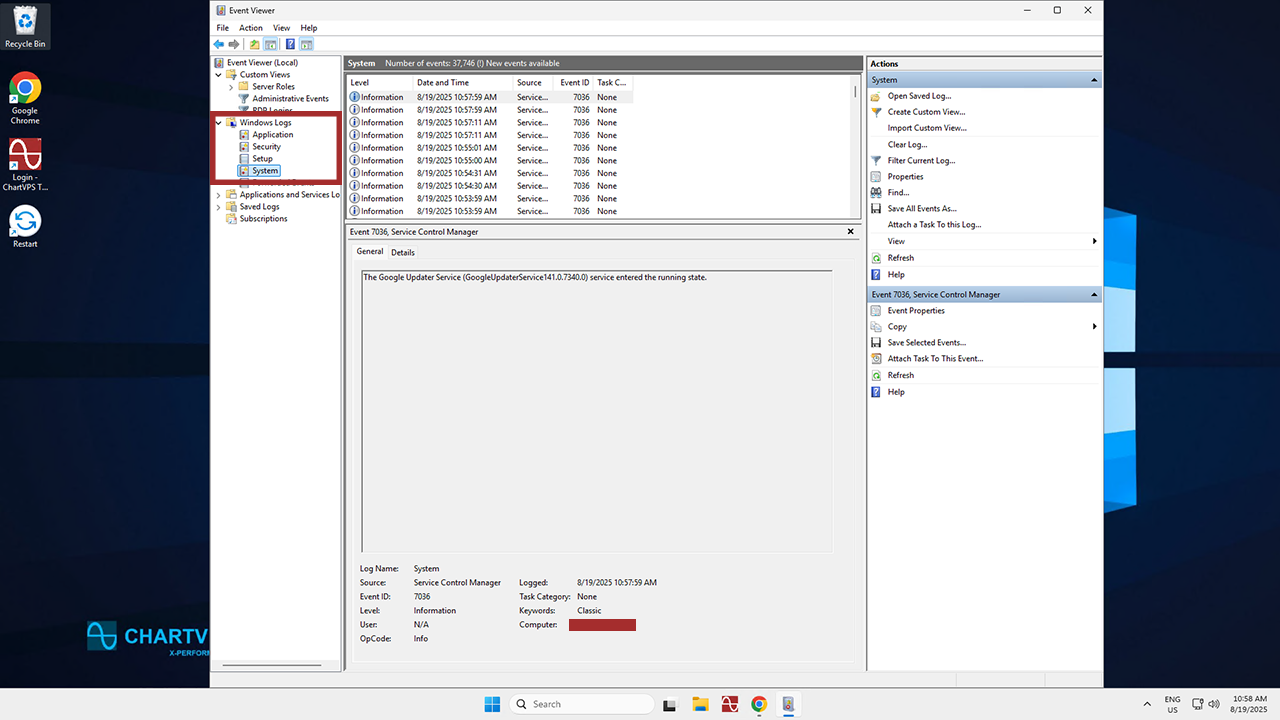Sort events by Date and Time column
The image size is (1280, 720).
click(x=442, y=83)
